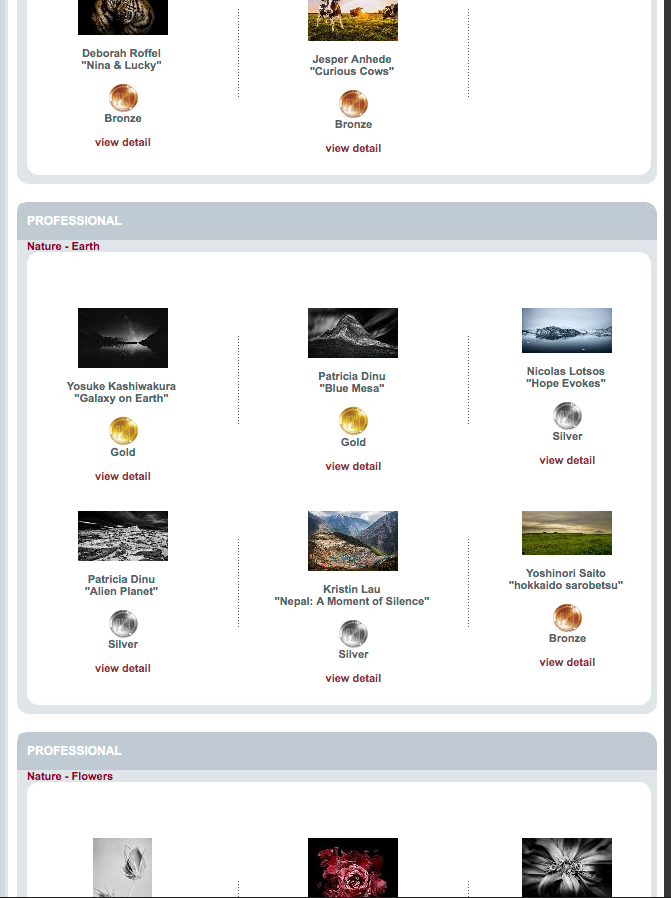Click Bronze medal under hokkaido sarobetsu
Screen dimensions: 671x898
pyautogui.click(x=567, y=618)
